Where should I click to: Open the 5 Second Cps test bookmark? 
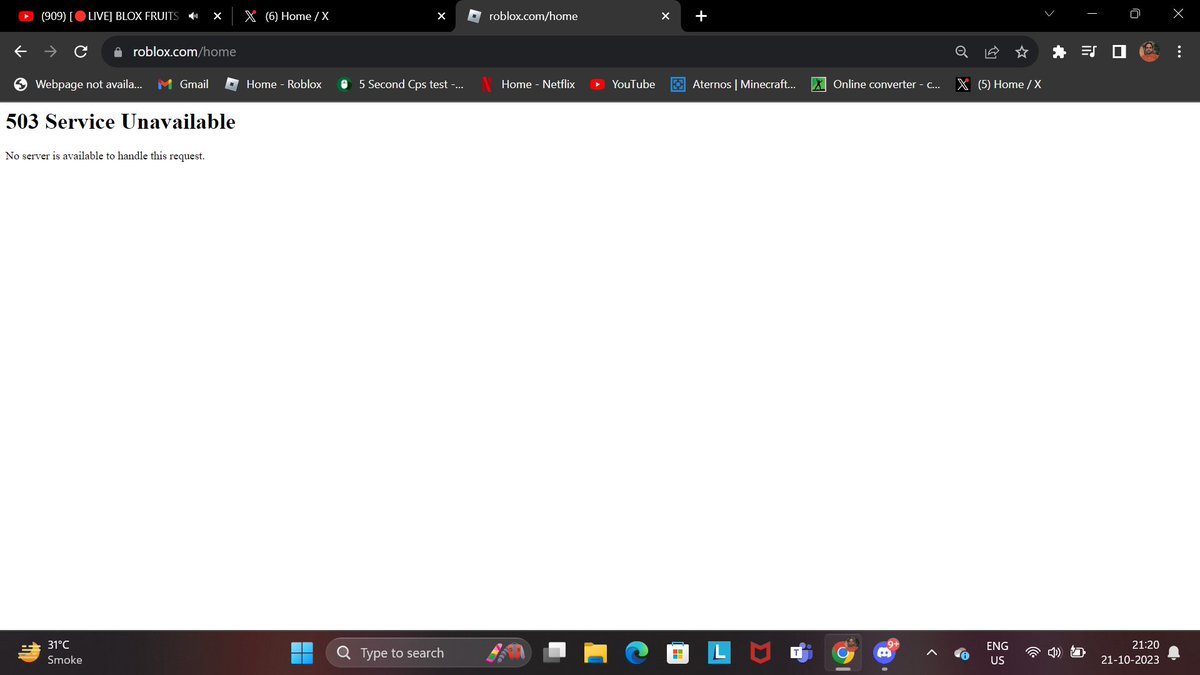(x=400, y=84)
